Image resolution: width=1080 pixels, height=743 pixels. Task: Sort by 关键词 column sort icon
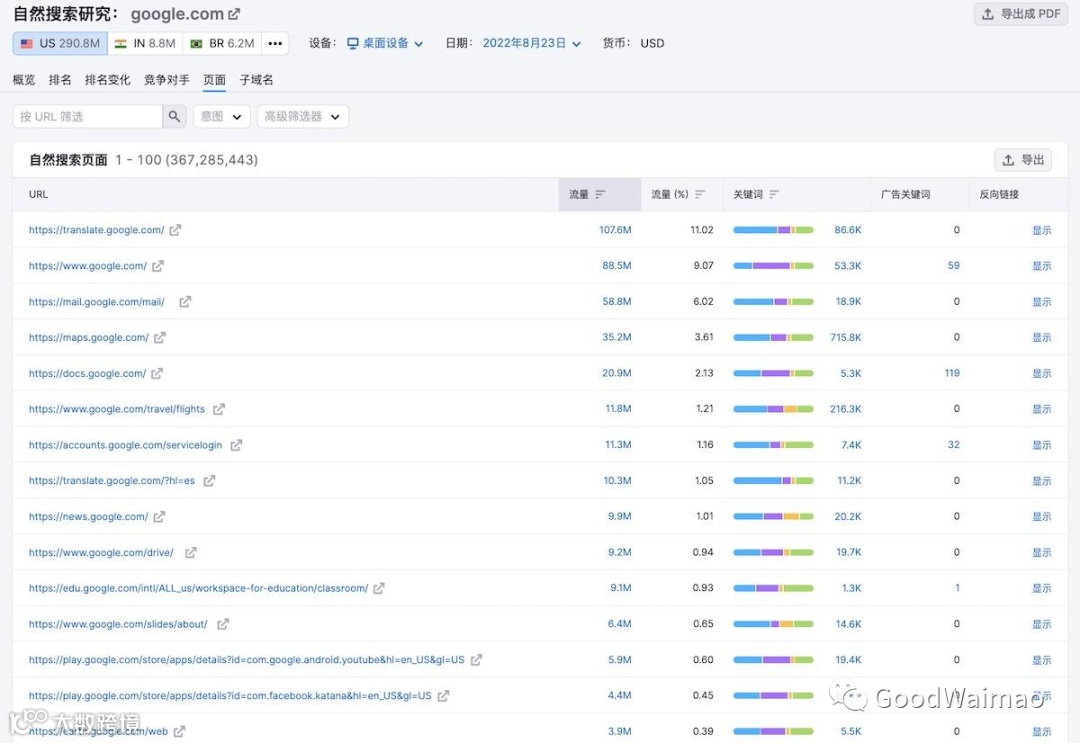tap(774, 194)
